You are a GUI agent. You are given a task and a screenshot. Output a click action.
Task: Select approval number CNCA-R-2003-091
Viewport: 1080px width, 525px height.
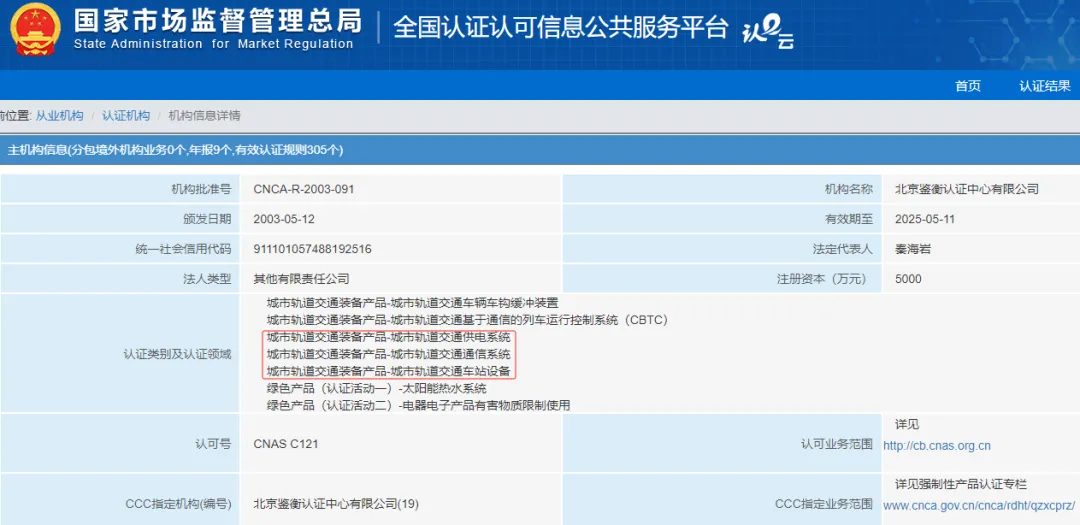(x=304, y=189)
